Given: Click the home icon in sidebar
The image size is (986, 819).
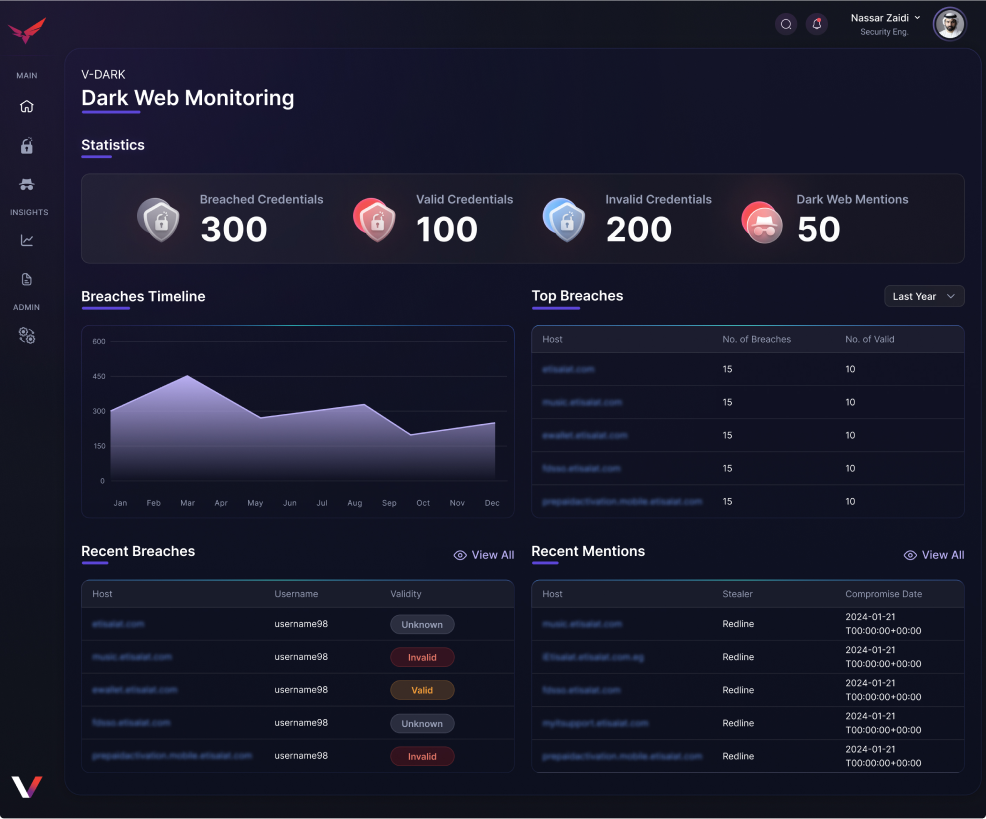Looking at the screenshot, I should [x=27, y=107].
